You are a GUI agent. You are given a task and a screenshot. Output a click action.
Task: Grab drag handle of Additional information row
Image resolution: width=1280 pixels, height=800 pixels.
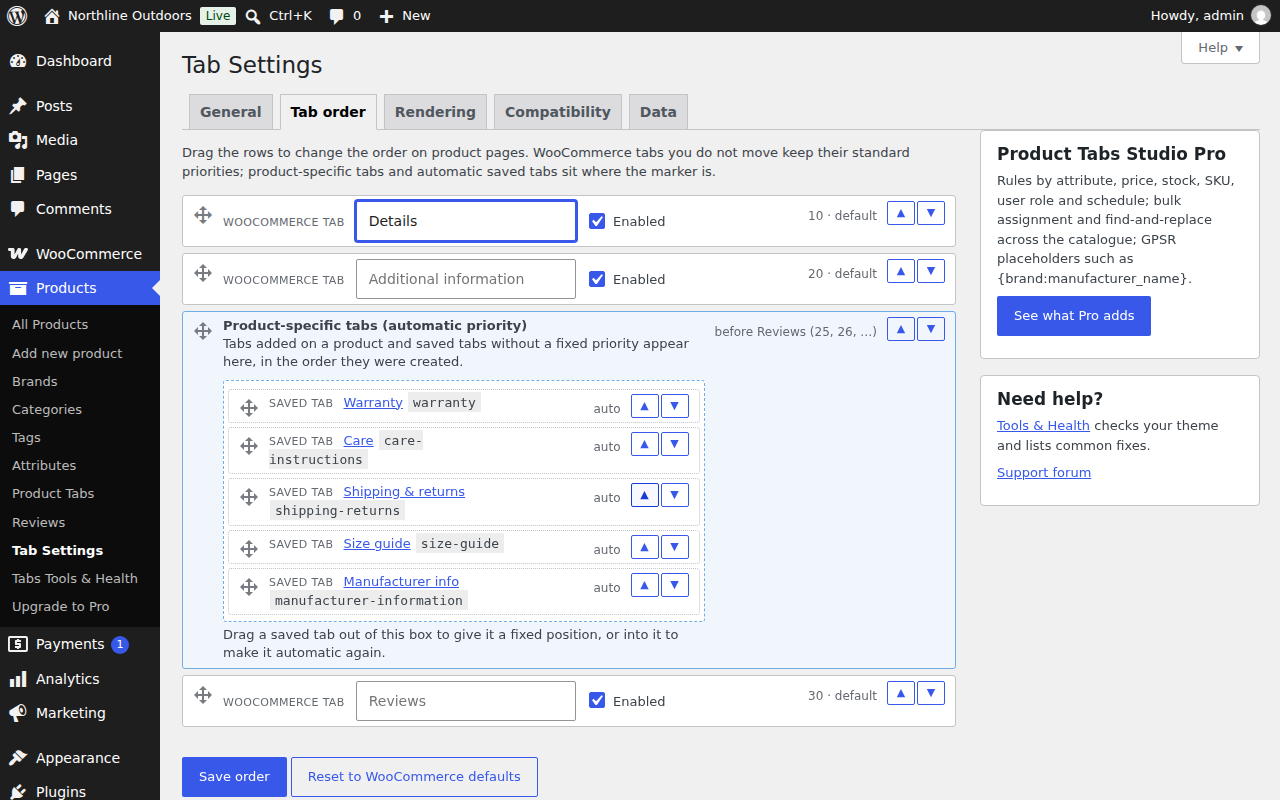click(202, 273)
